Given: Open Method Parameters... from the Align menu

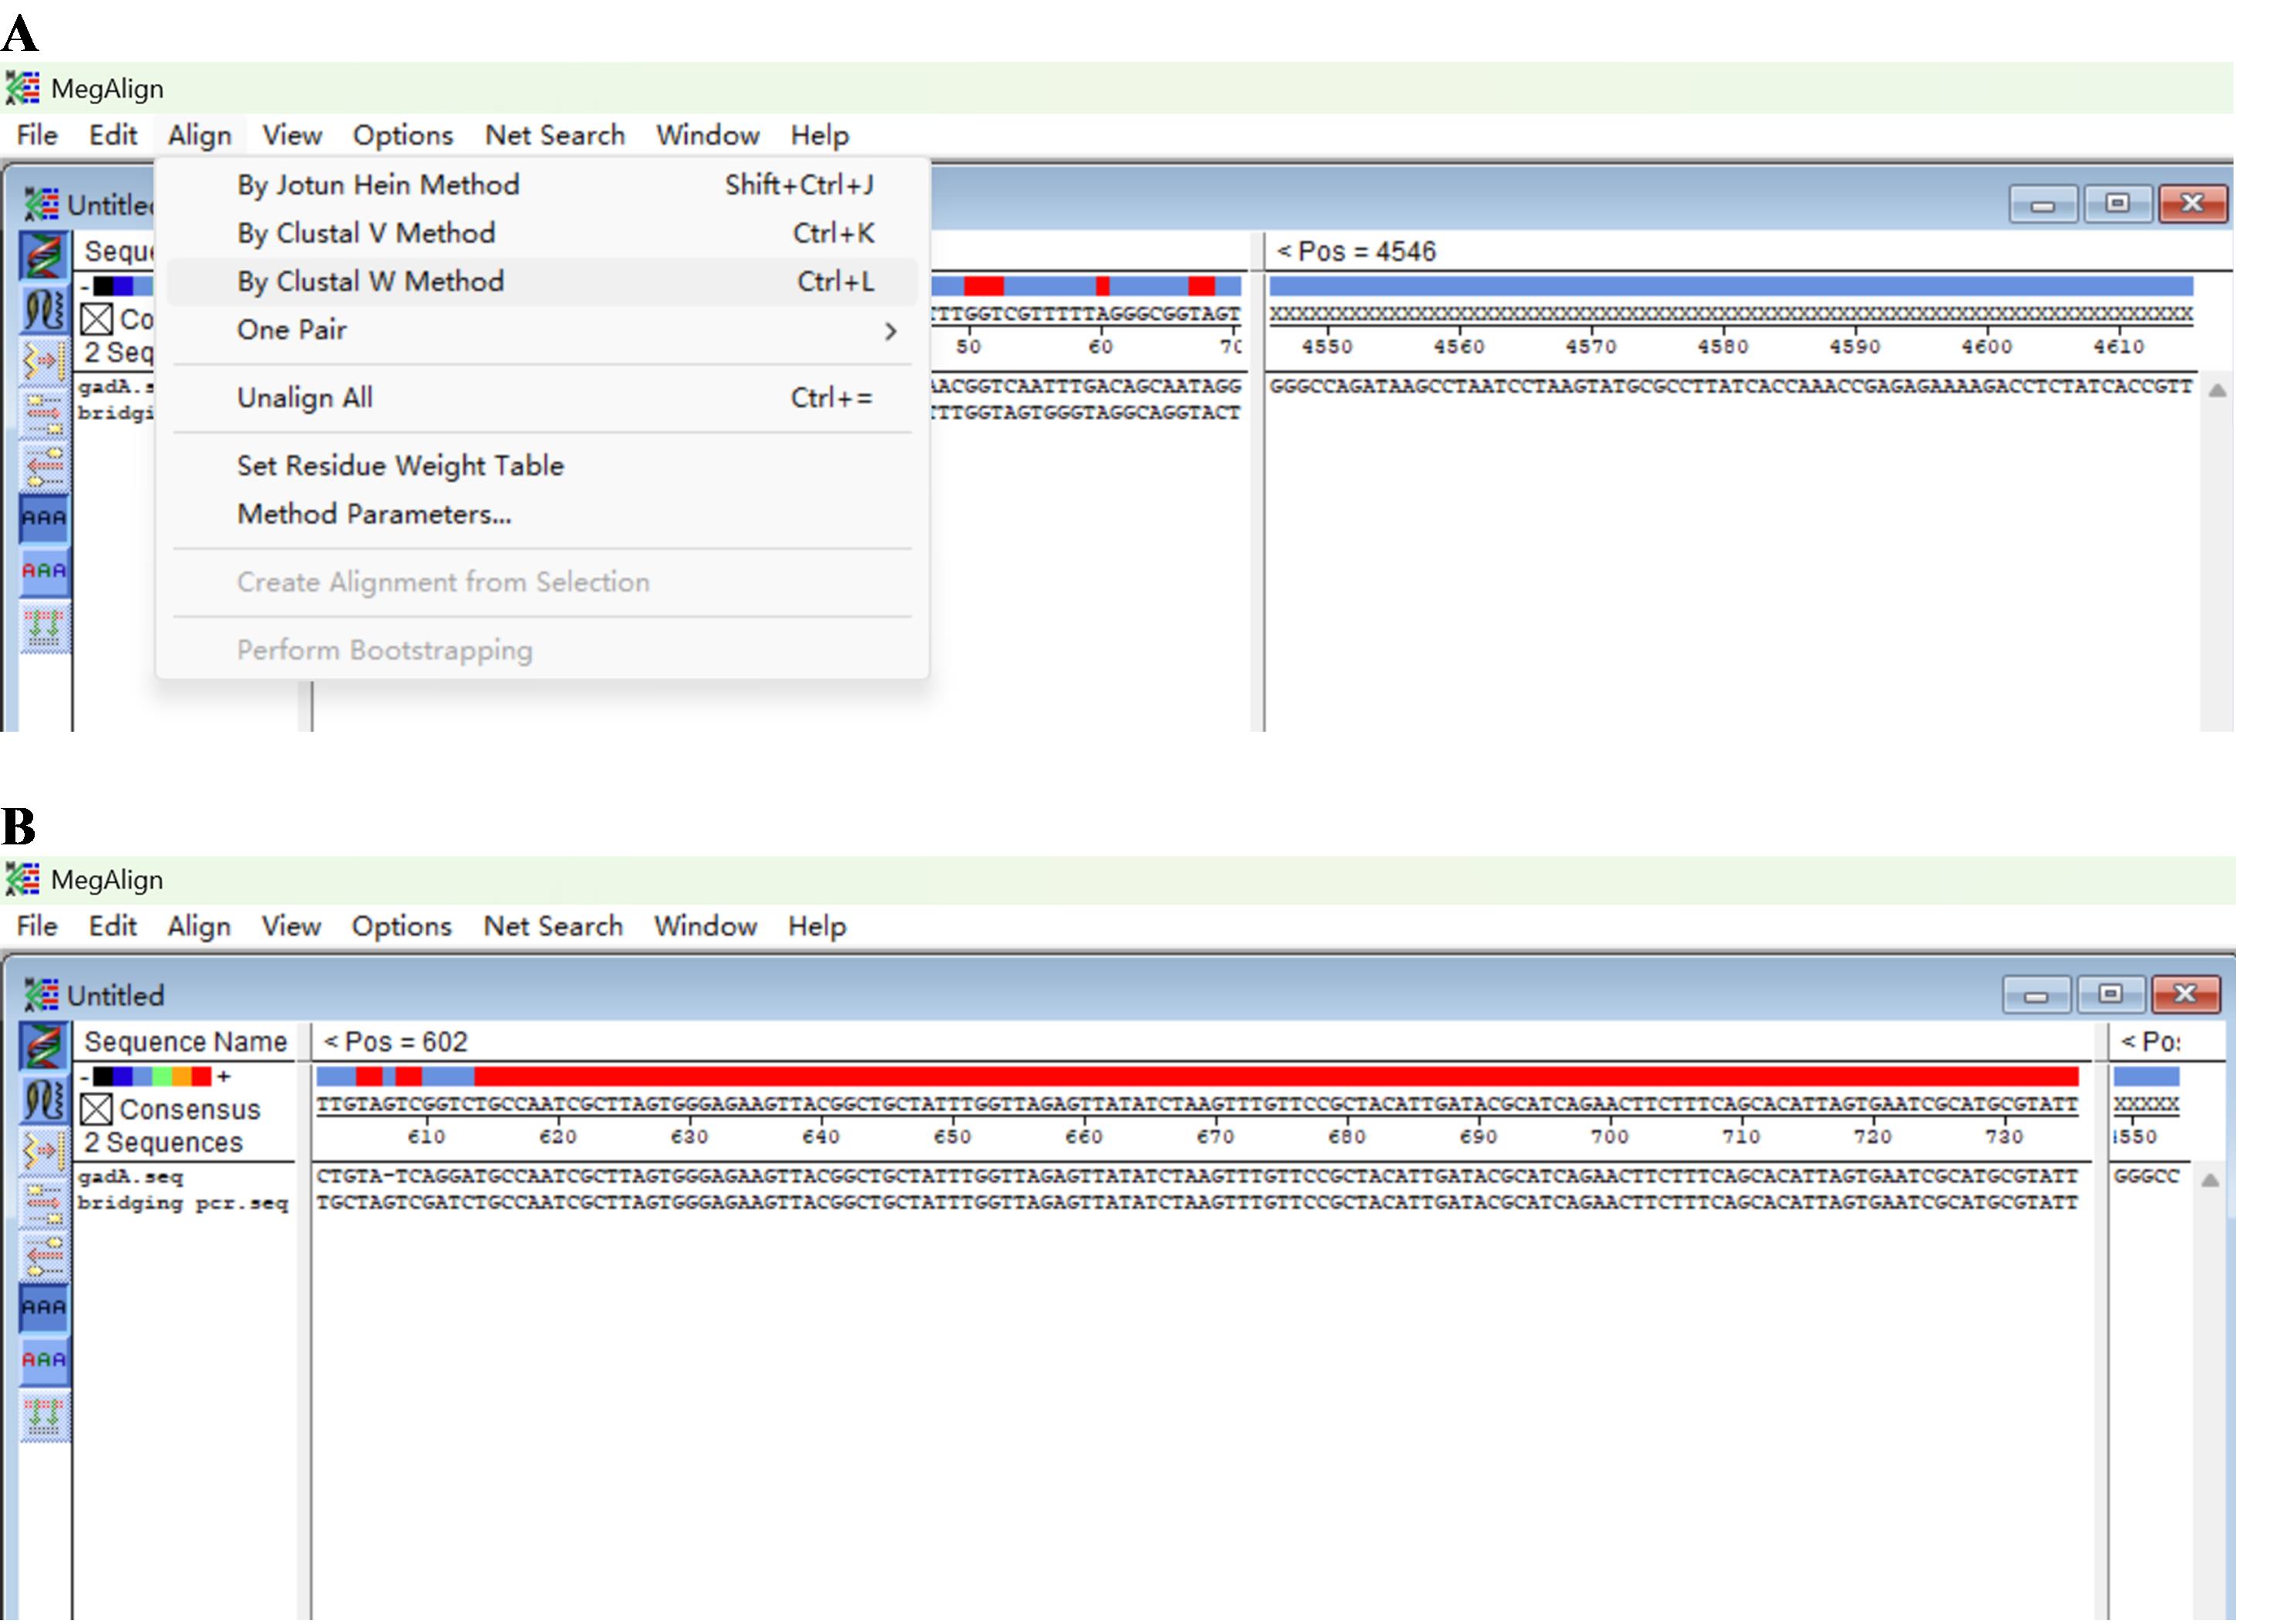Looking at the screenshot, I should [374, 514].
